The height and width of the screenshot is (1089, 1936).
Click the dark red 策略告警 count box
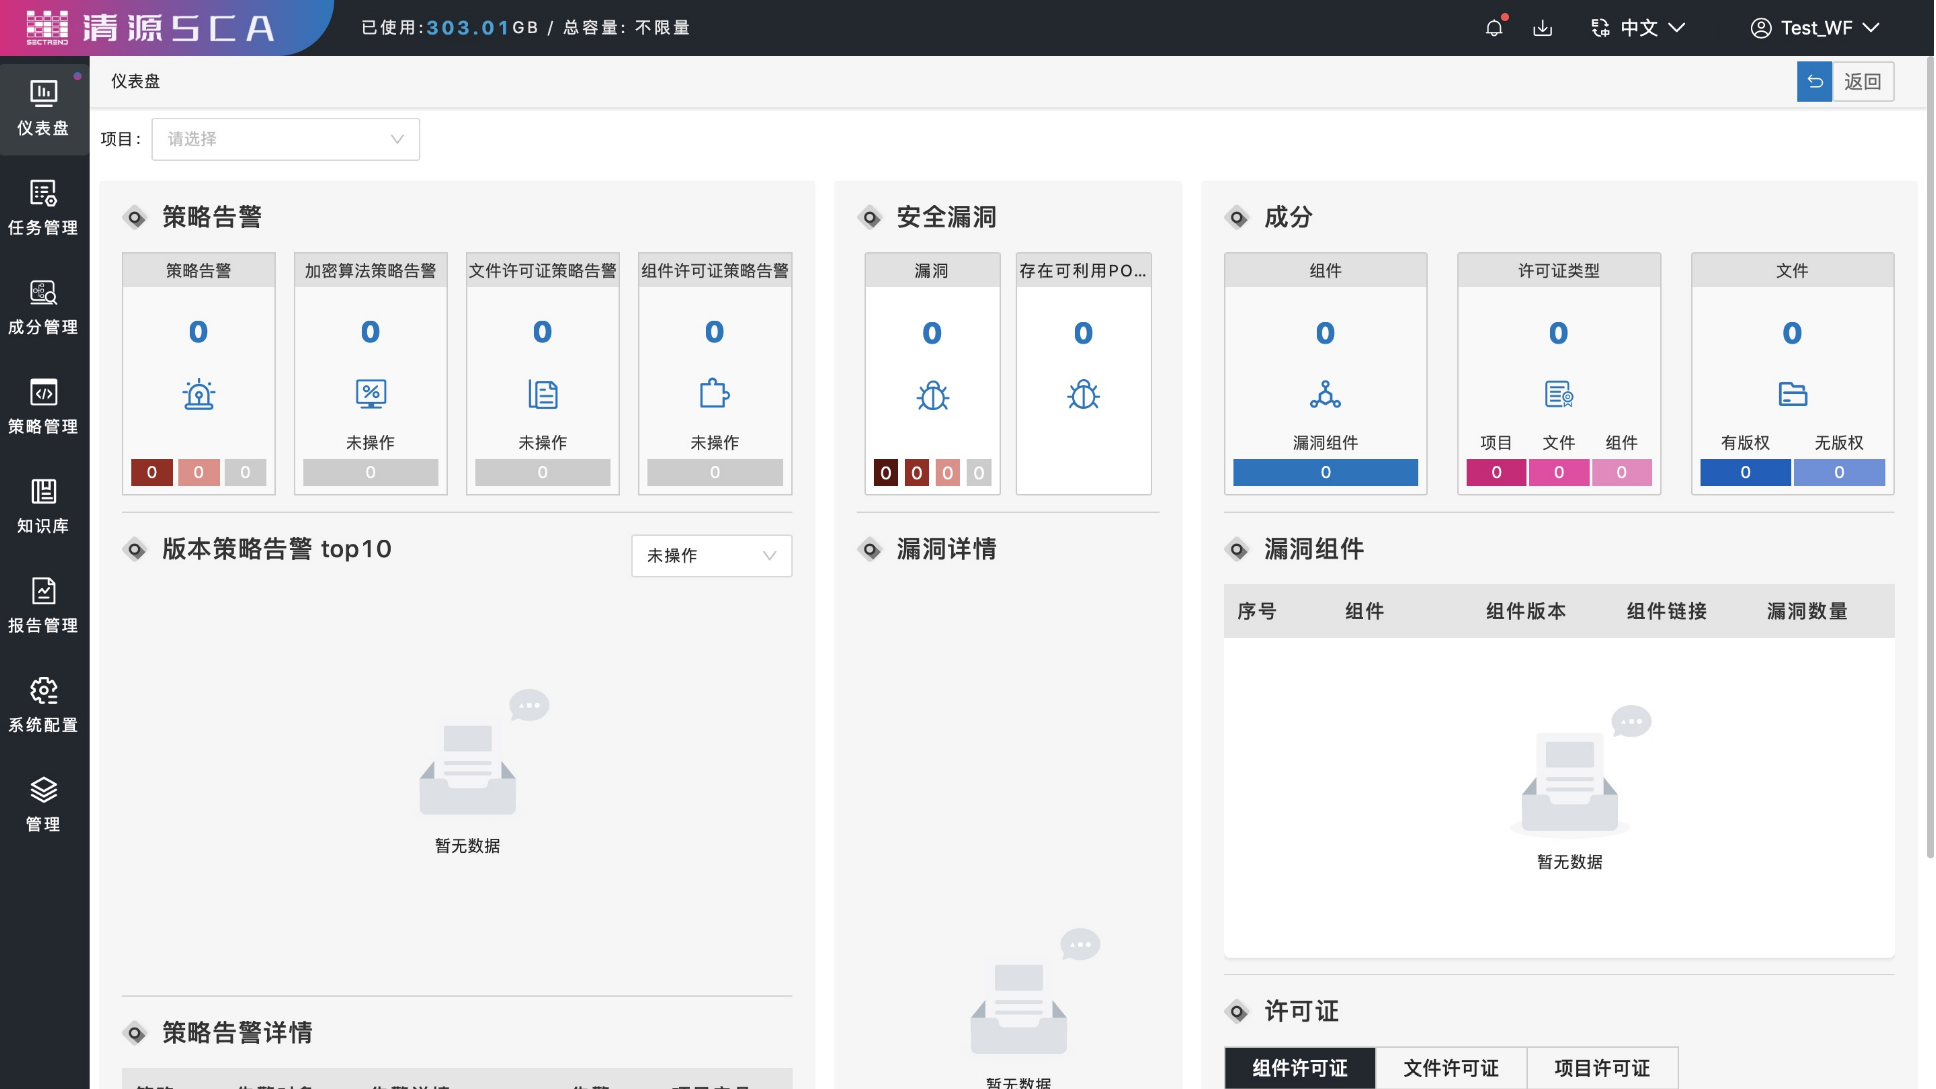tap(152, 473)
